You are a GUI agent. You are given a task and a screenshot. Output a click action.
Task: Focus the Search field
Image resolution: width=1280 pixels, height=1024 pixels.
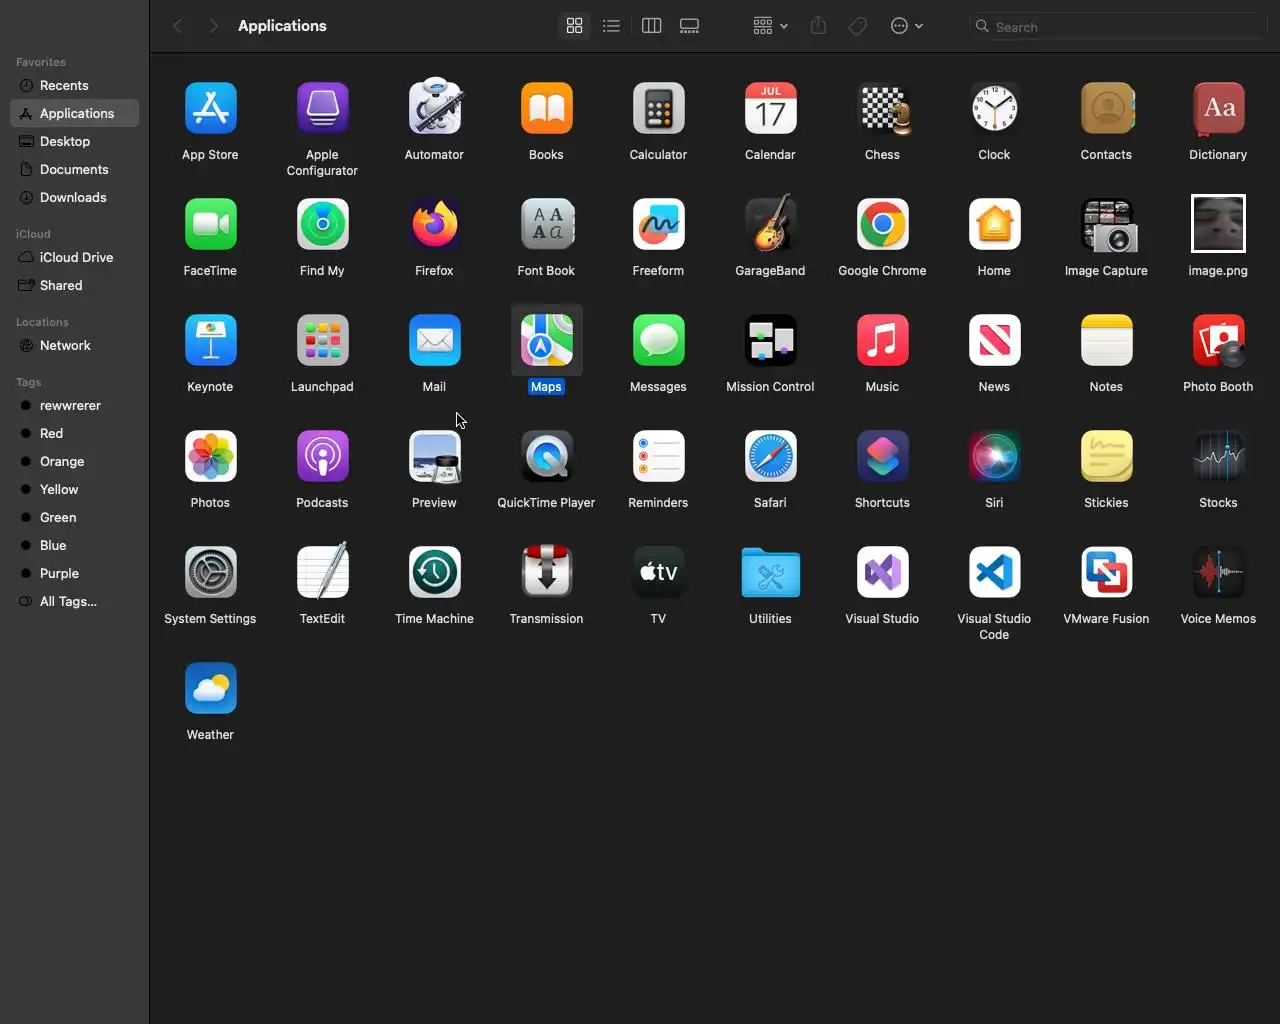1118,27
